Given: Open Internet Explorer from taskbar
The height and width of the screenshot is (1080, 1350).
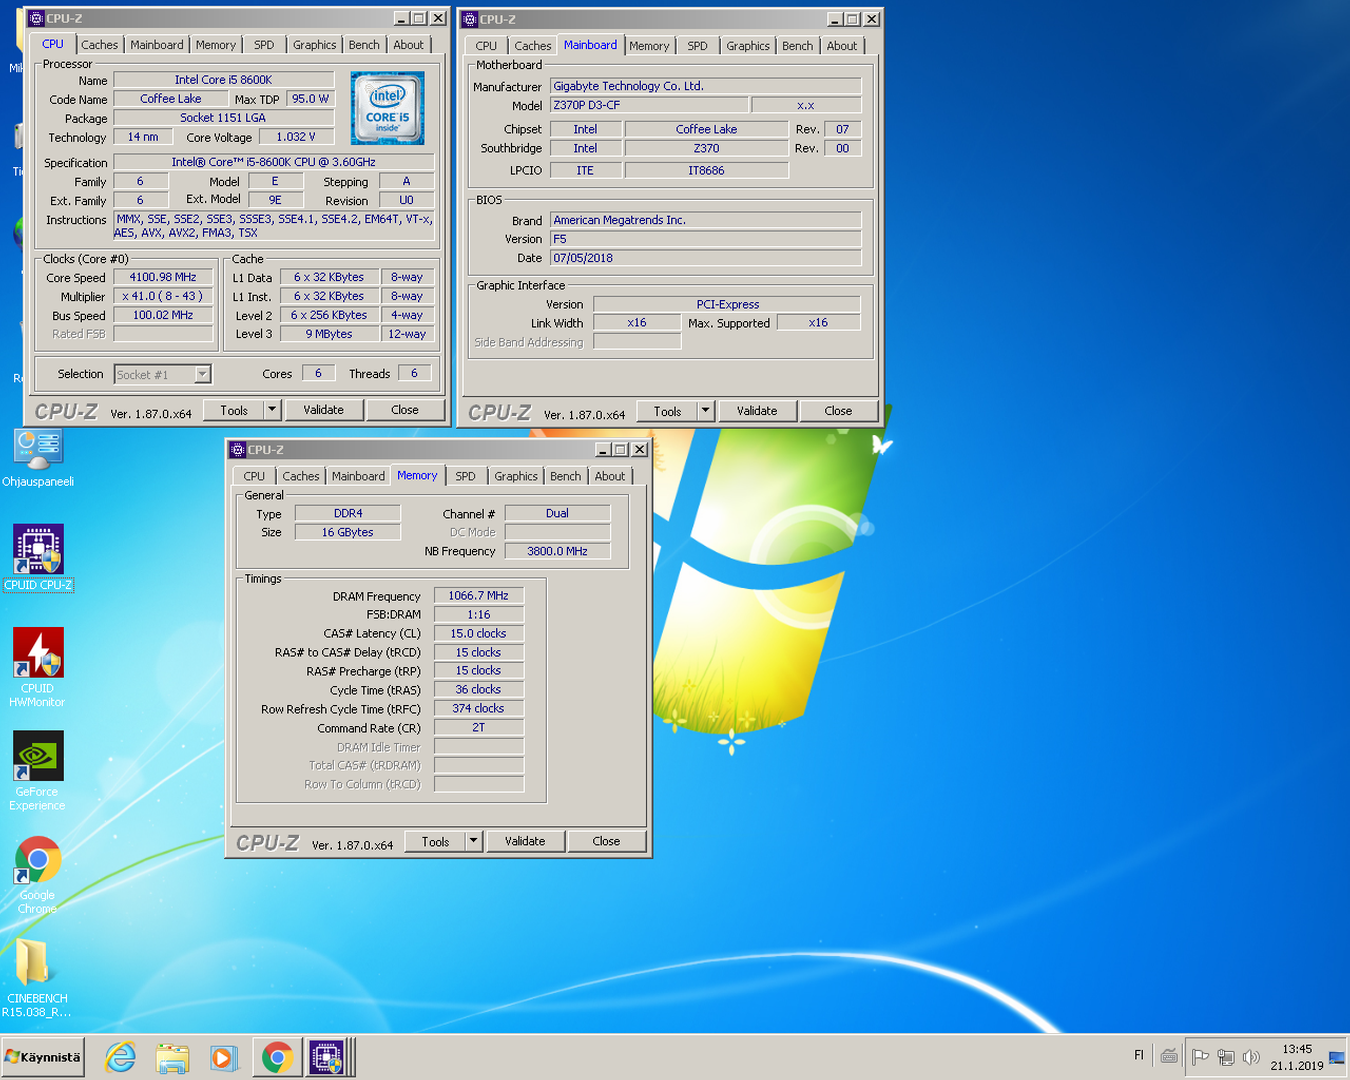Looking at the screenshot, I should pyautogui.click(x=120, y=1057).
